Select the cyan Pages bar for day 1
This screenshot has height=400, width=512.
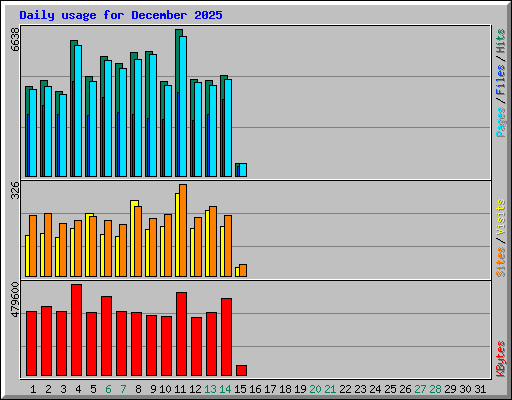(x=33, y=133)
